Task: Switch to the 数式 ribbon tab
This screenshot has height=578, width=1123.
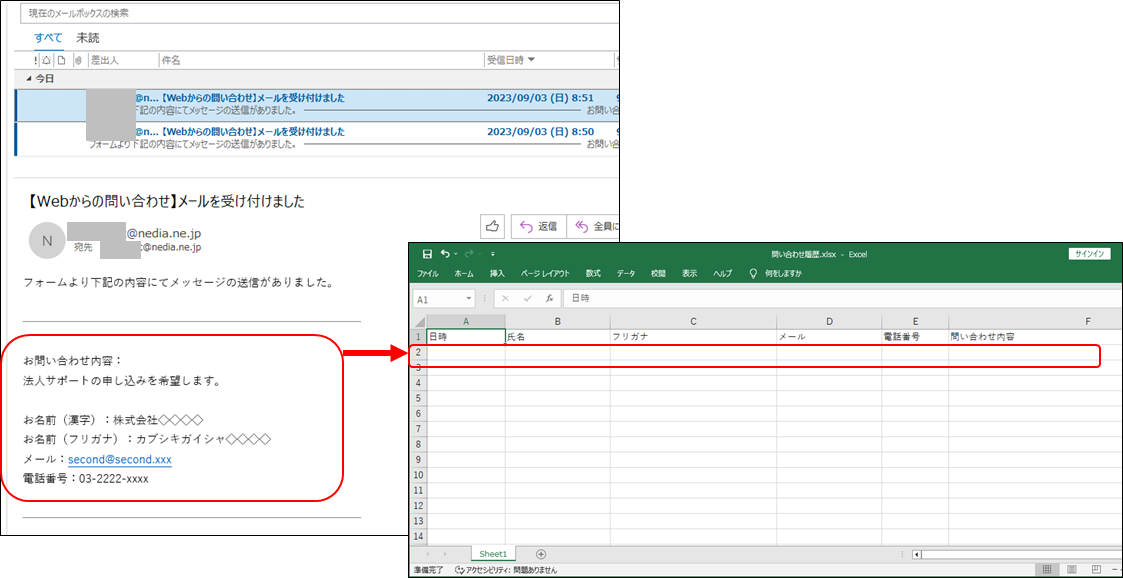Action: [x=594, y=274]
